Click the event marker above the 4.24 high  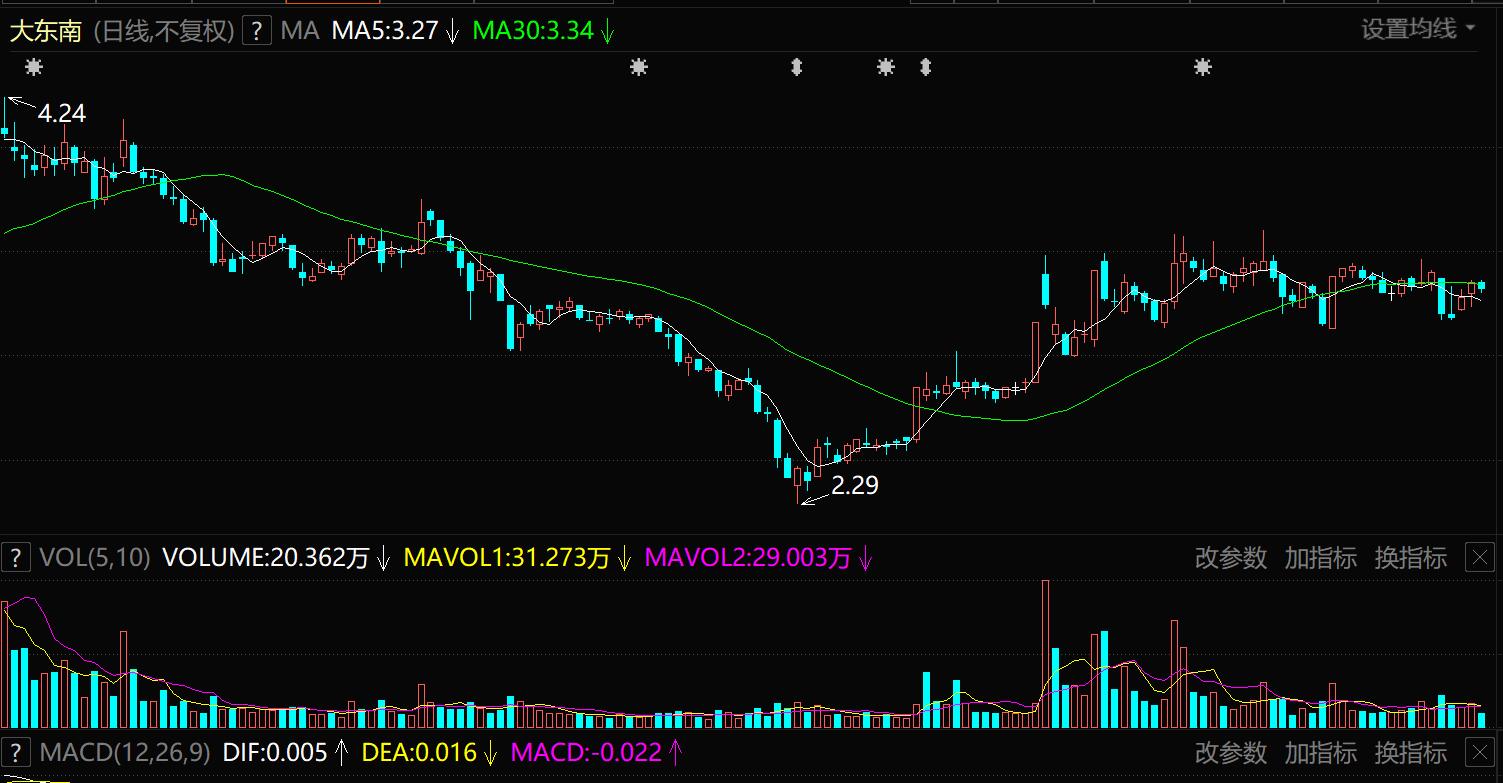click(34, 67)
